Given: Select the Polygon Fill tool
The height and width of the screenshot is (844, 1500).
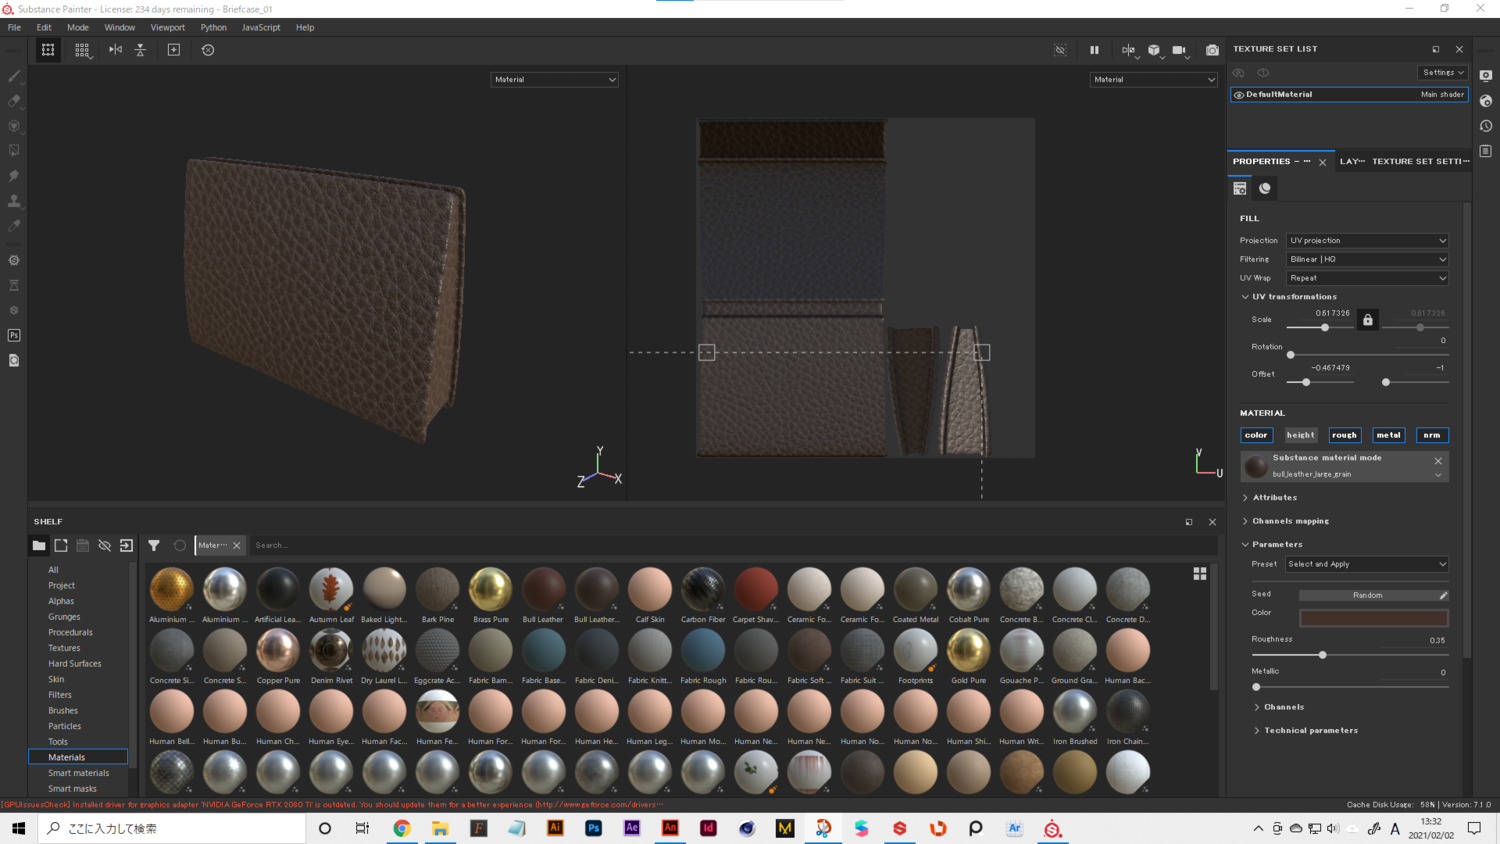Looking at the screenshot, I should point(14,151).
